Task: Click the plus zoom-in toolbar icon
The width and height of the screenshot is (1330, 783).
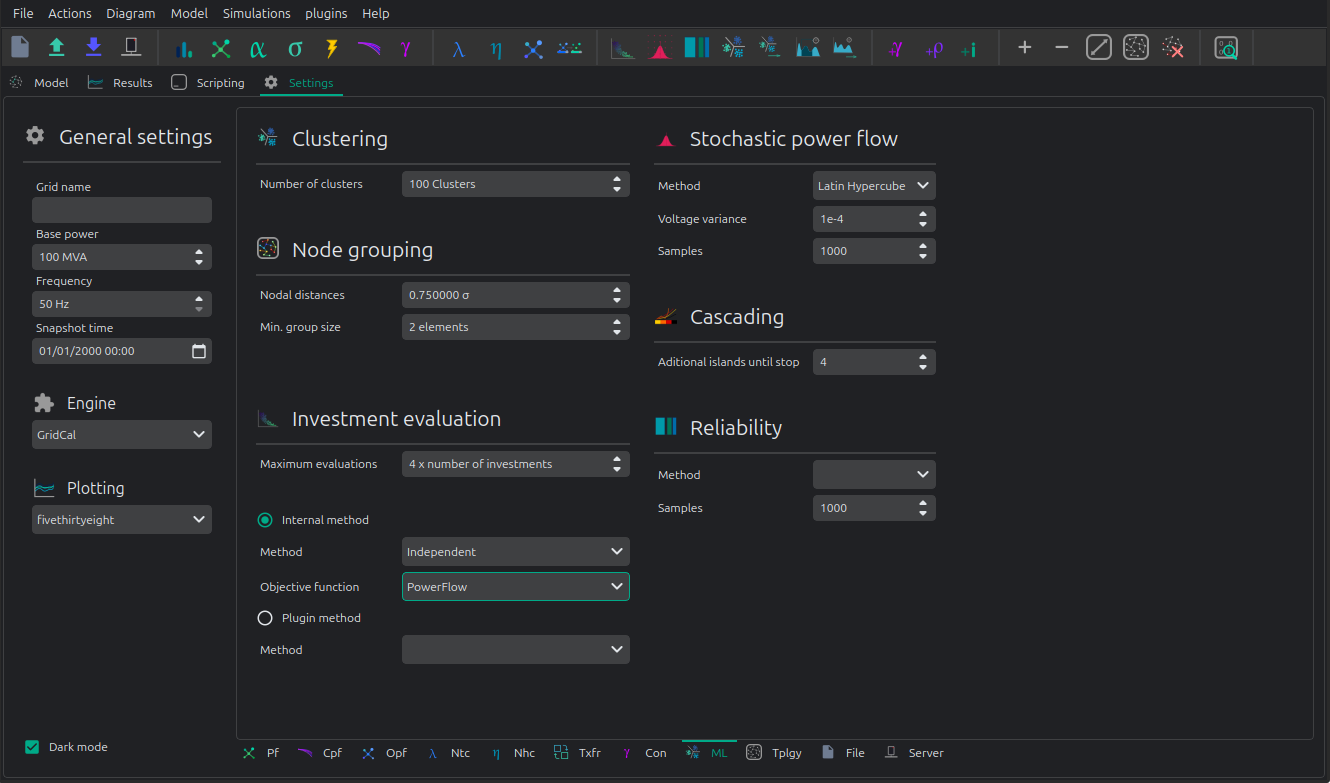Action: [x=1024, y=48]
